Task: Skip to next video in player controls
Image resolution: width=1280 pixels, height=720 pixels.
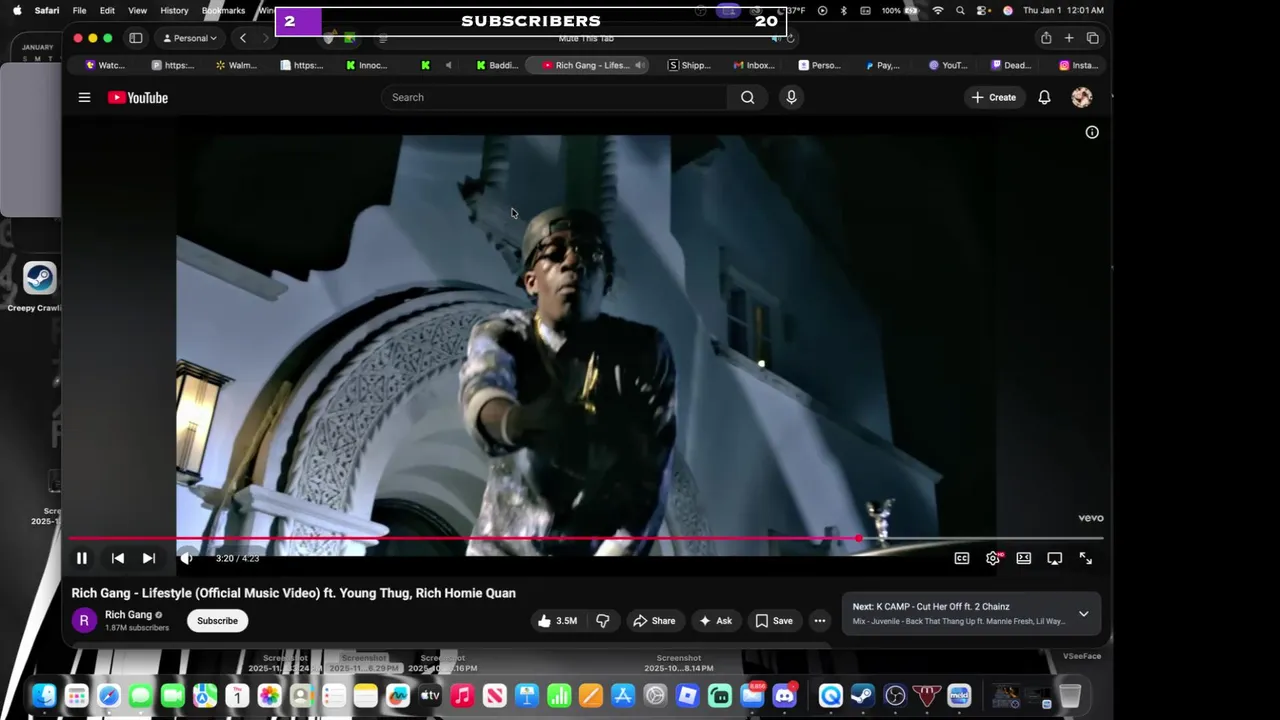Action: tap(148, 558)
